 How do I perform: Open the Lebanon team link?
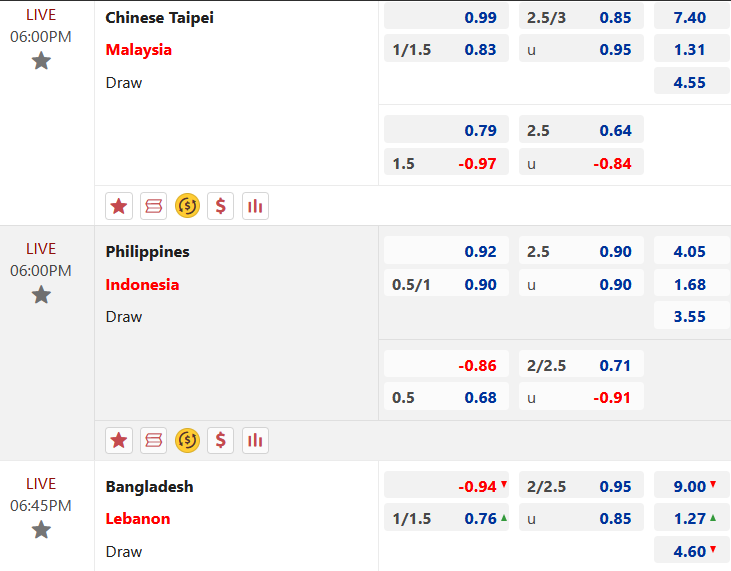[x=138, y=518]
